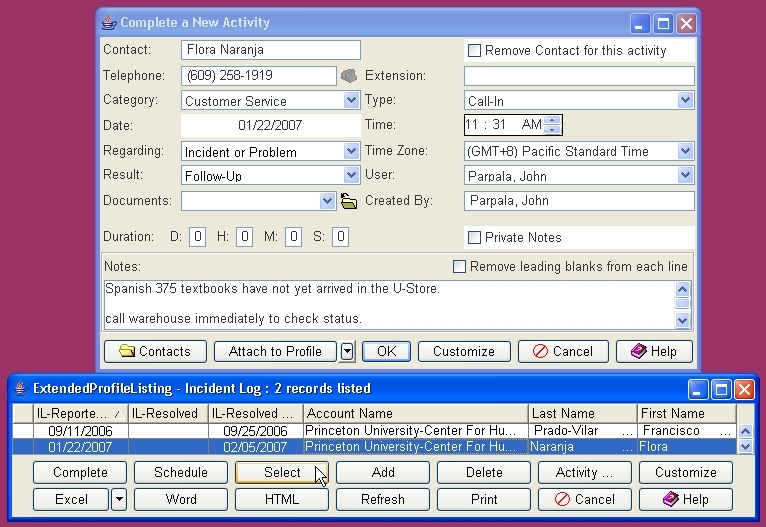Sort by the IL-Resolved column header

[168, 414]
